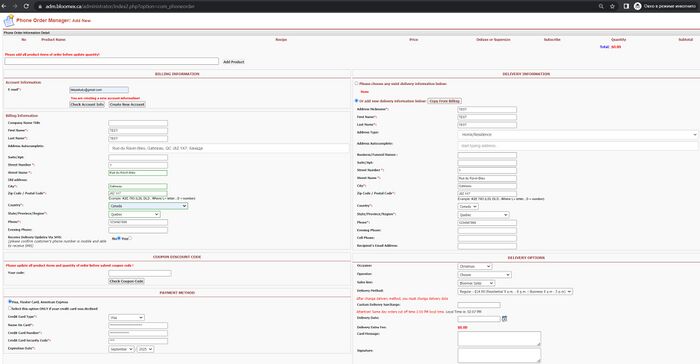Select Yes for delivery updates via SMS

pos(130,238)
